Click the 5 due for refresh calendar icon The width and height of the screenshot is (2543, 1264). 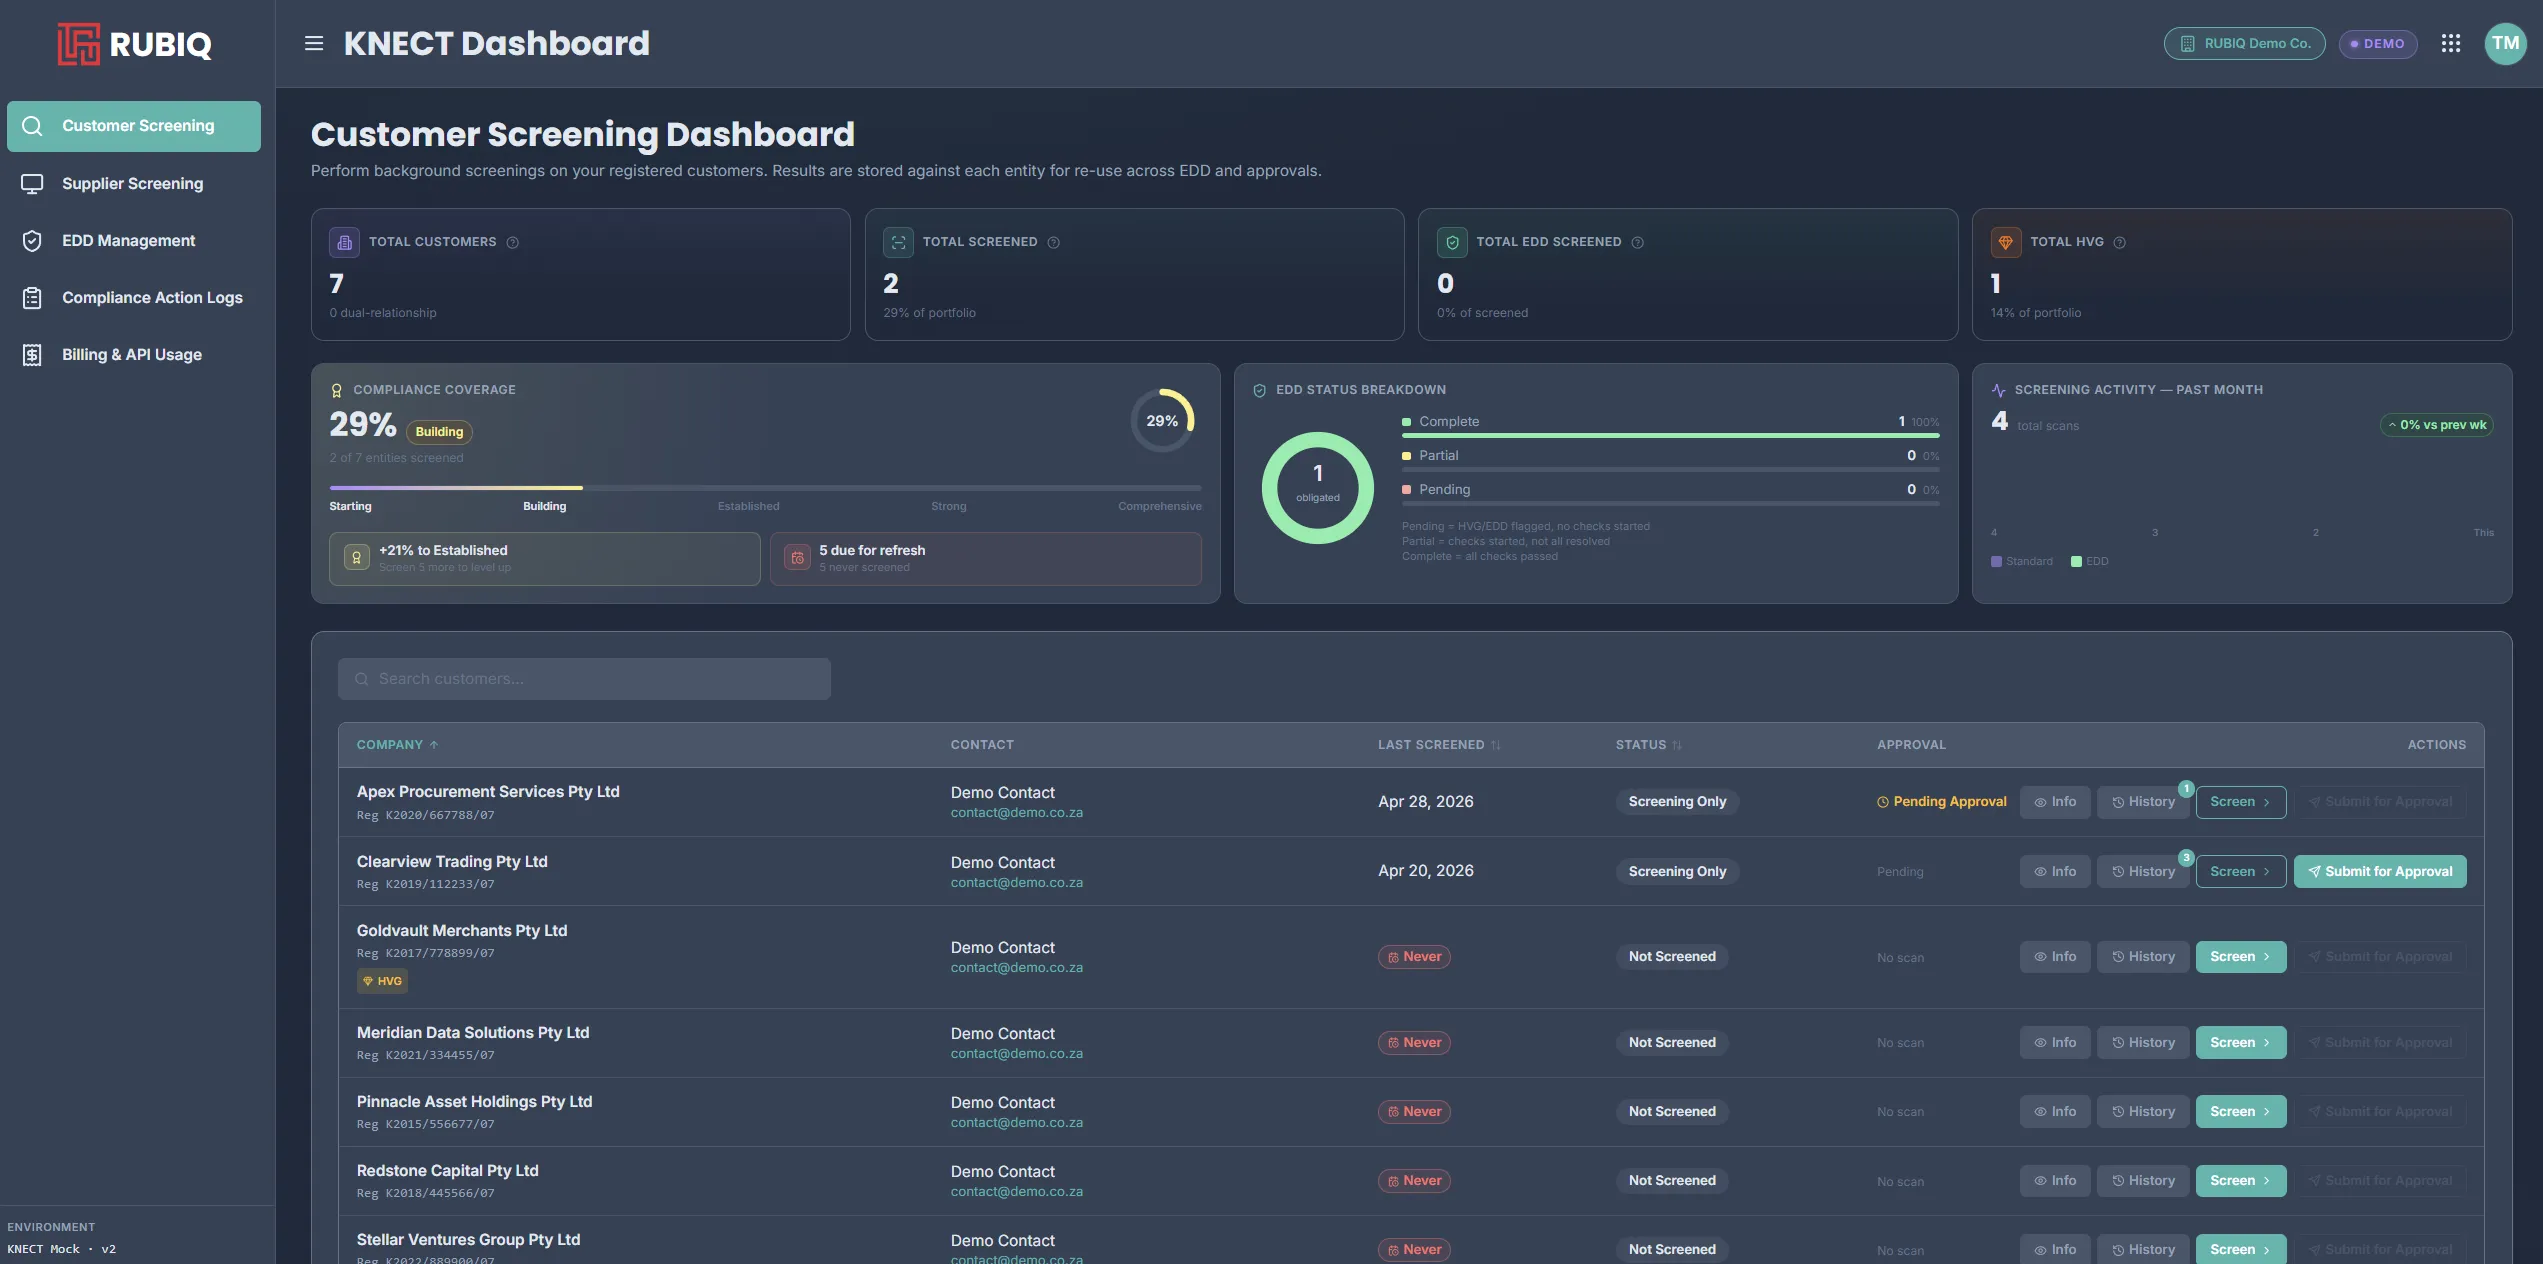tap(797, 558)
